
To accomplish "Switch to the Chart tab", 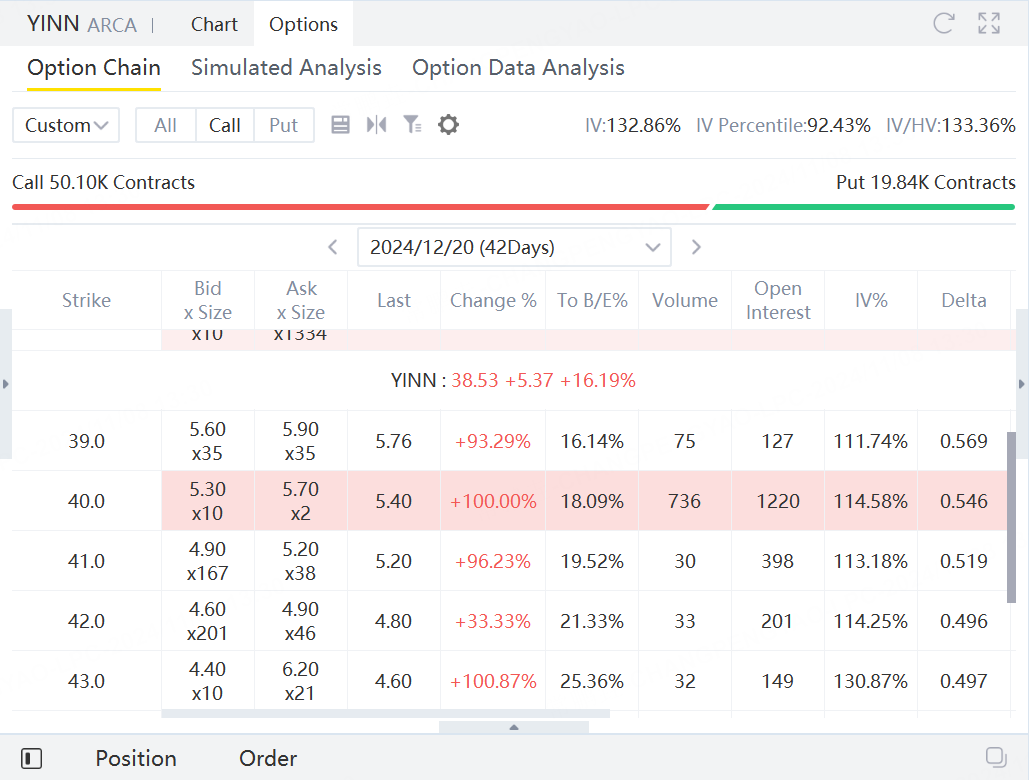I will pos(214,24).
